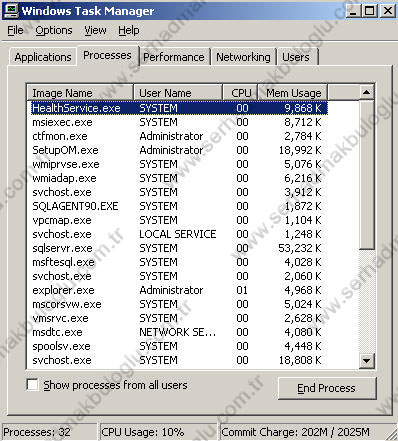Select svchost.exe using 2,060 K memory
The width and height of the screenshot is (398, 441).
[x=179, y=276]
